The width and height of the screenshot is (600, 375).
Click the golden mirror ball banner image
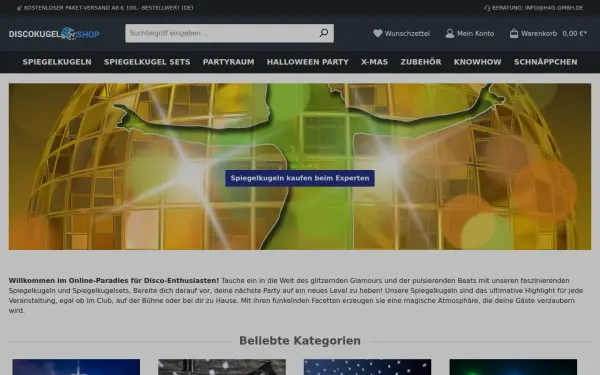pos(300,166)
